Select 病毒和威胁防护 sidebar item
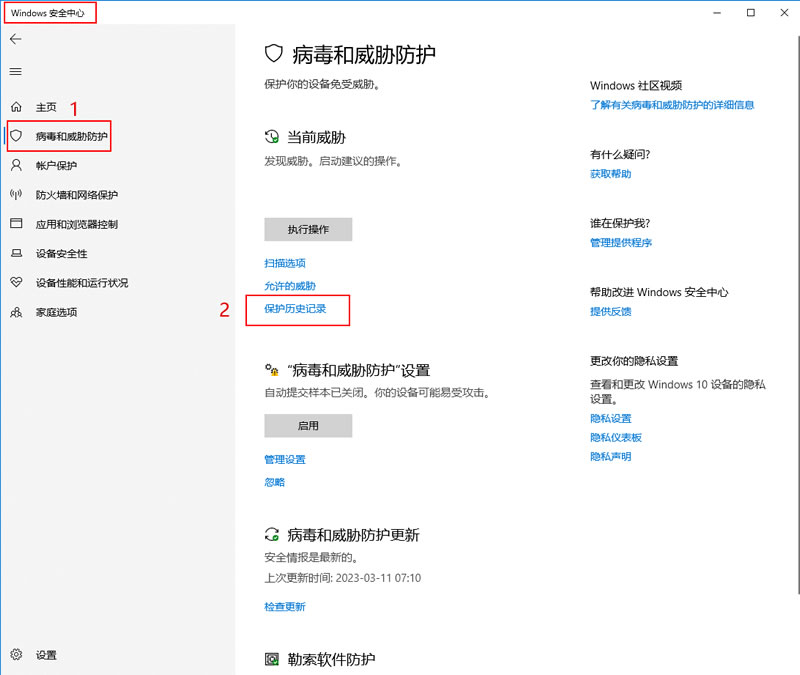800x675 pixels. pyautogui.click(x=71, y=136)
